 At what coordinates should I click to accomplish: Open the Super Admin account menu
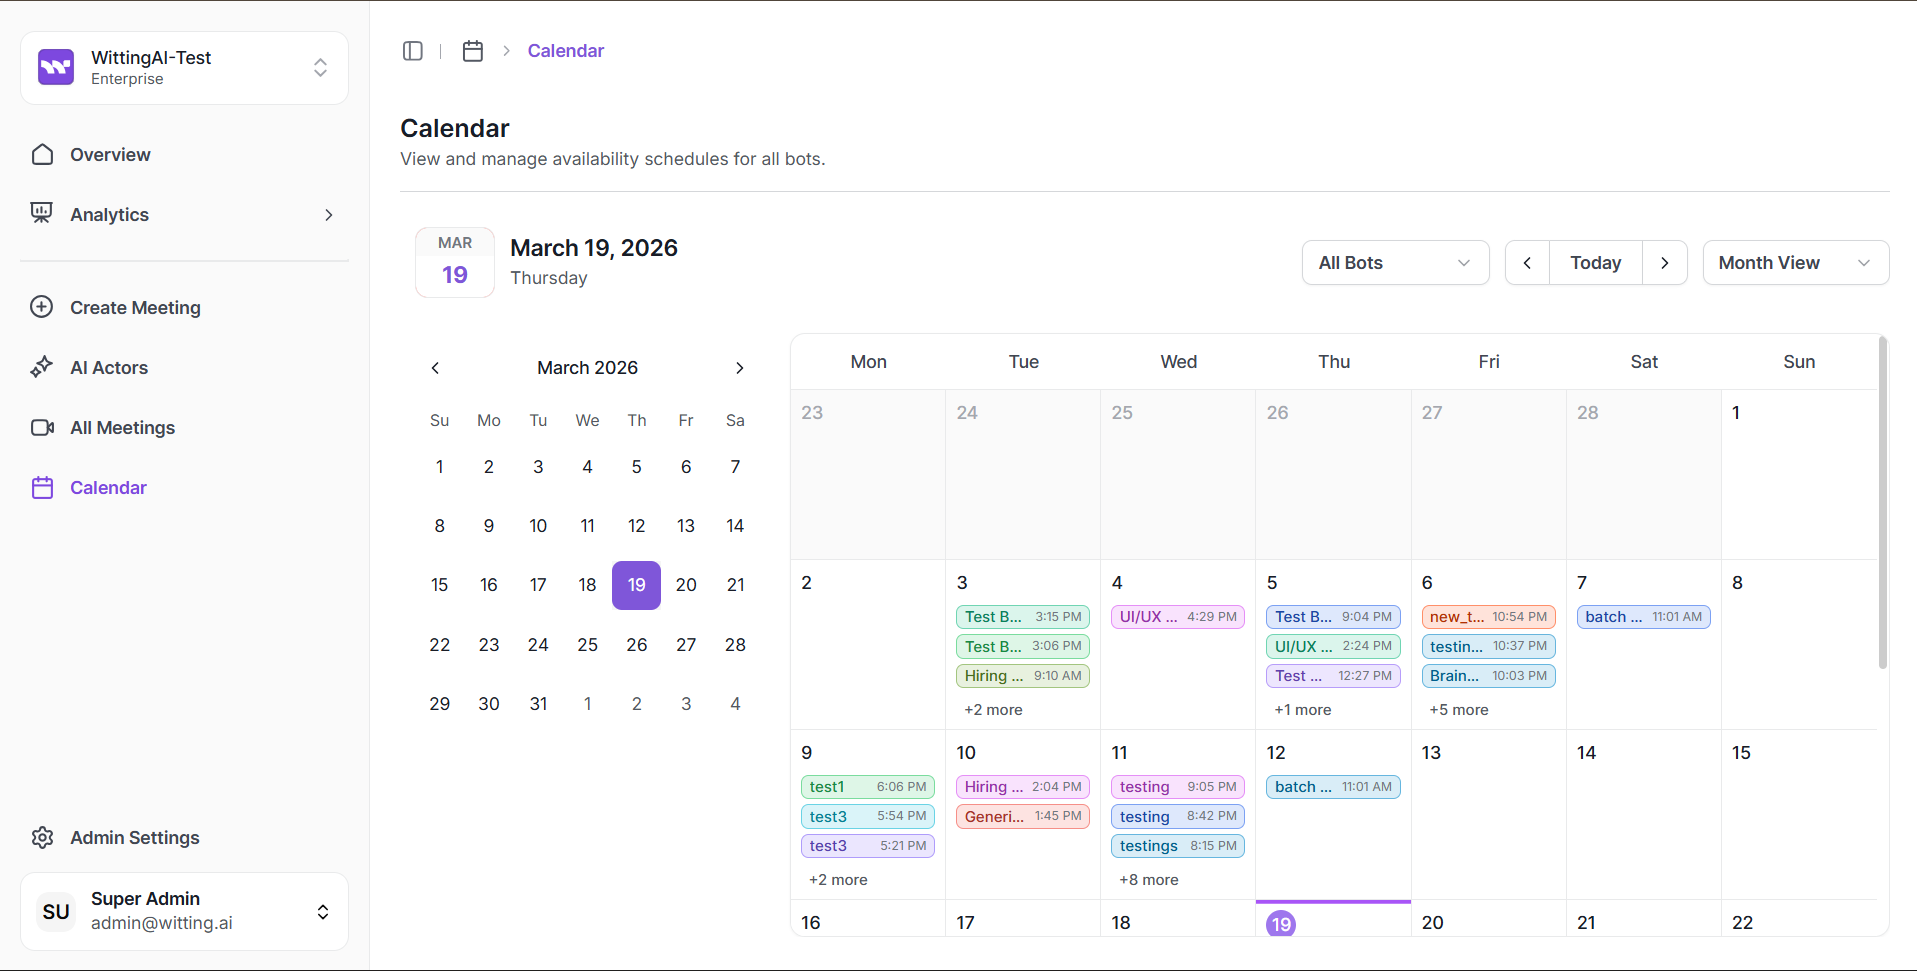point(322,911)
